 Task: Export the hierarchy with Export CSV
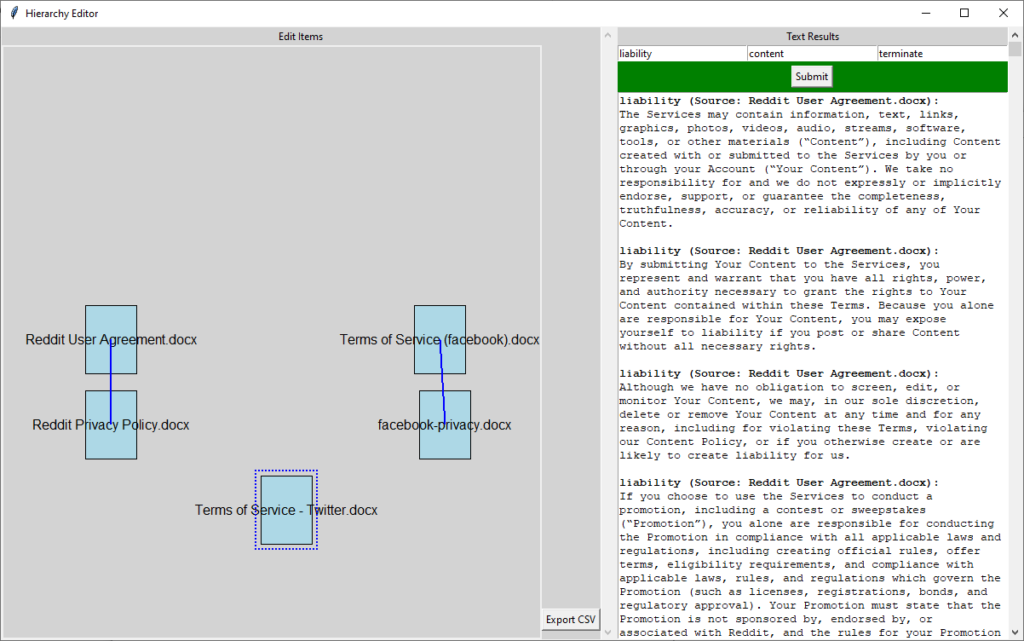(570, 620)
